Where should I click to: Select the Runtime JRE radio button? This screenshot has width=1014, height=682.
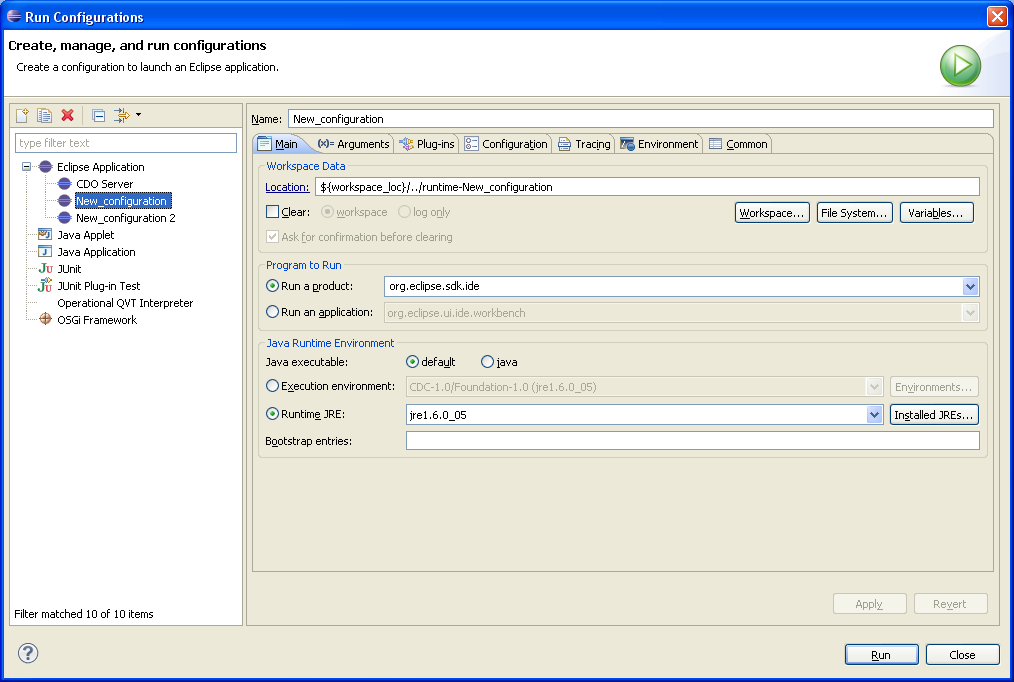pyautogui.click(x=272, y=414)
